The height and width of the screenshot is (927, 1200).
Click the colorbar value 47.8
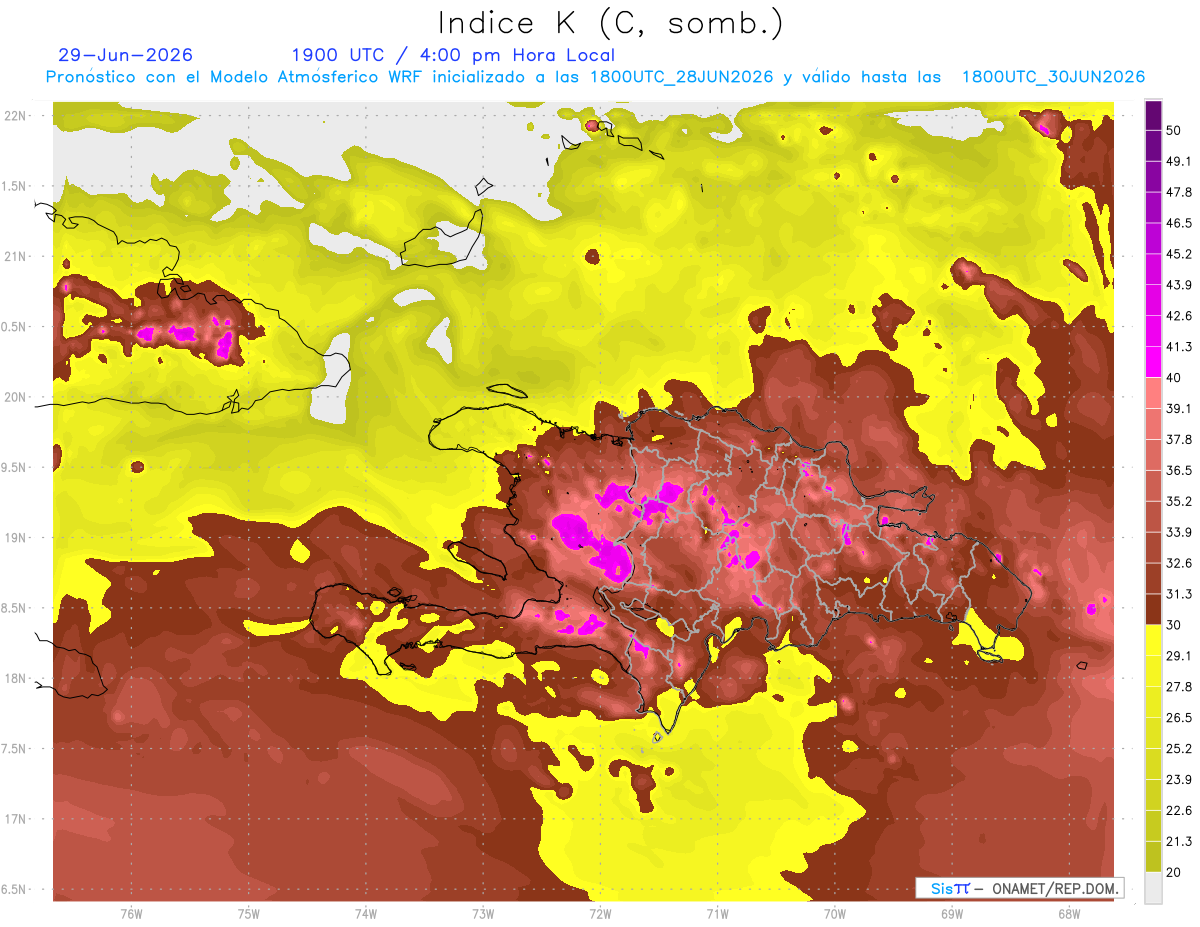(x=1179, y=191)
